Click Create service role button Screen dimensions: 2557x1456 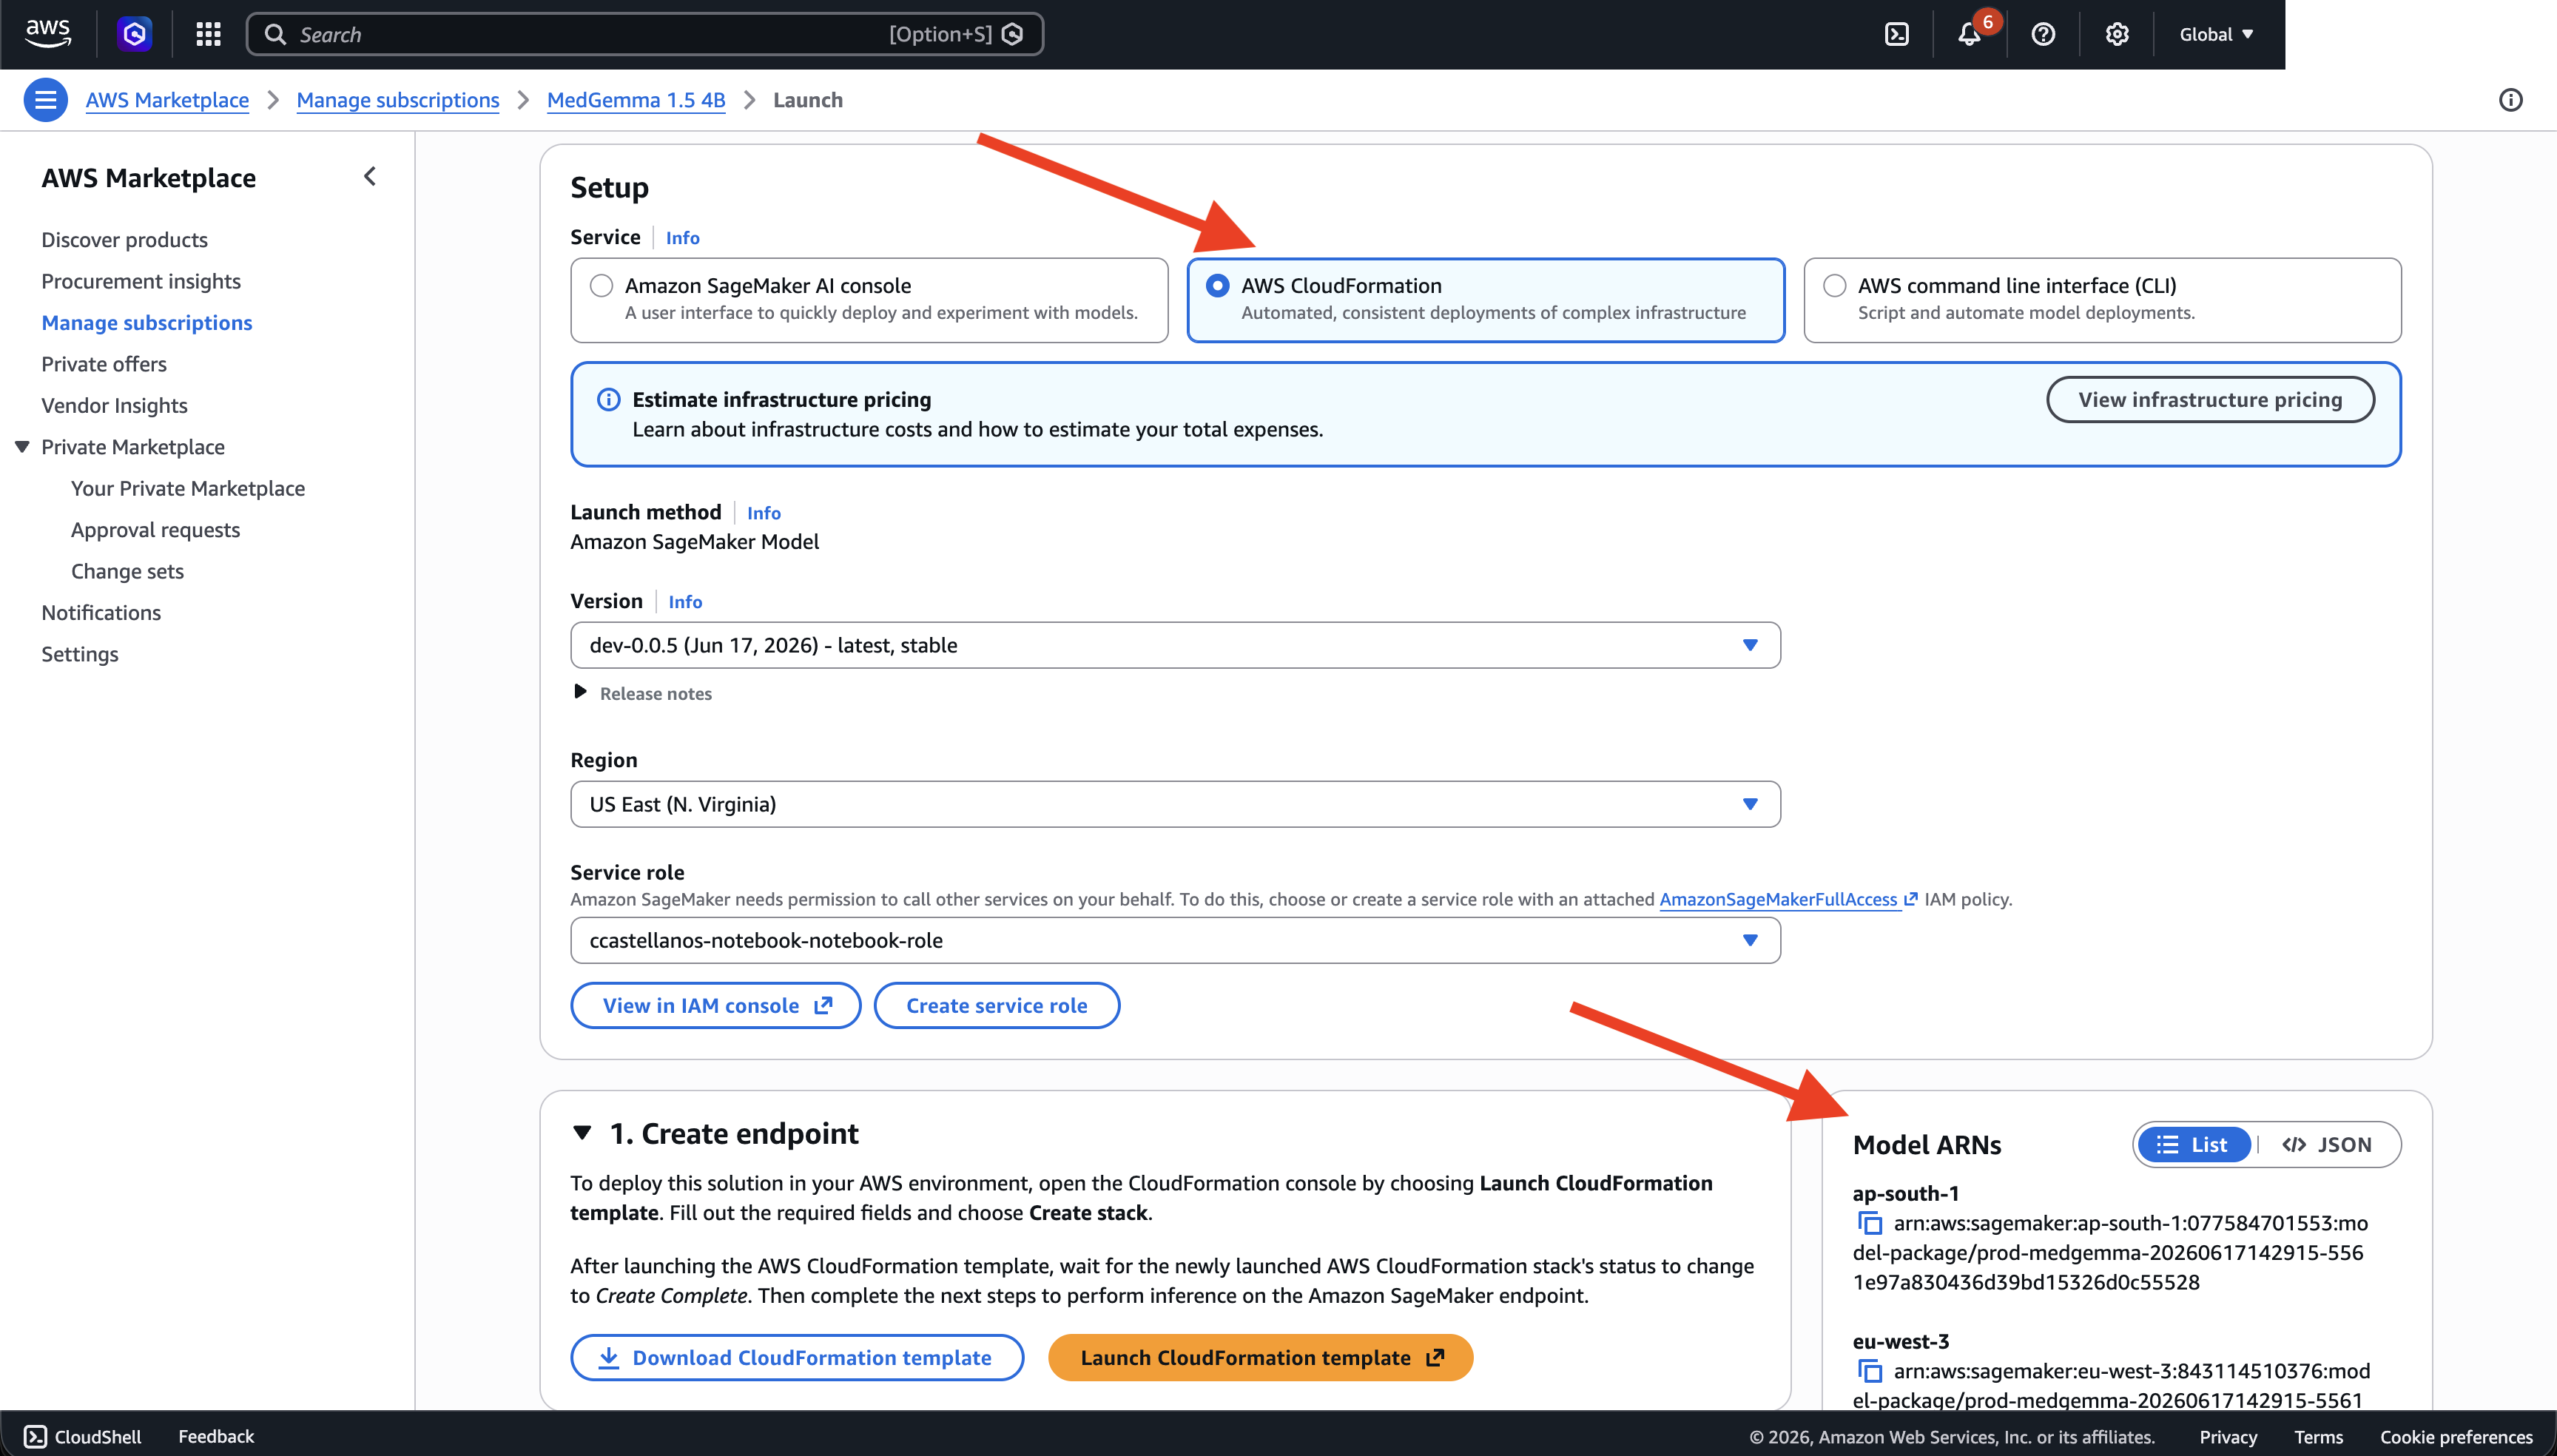pos(997,1006)
